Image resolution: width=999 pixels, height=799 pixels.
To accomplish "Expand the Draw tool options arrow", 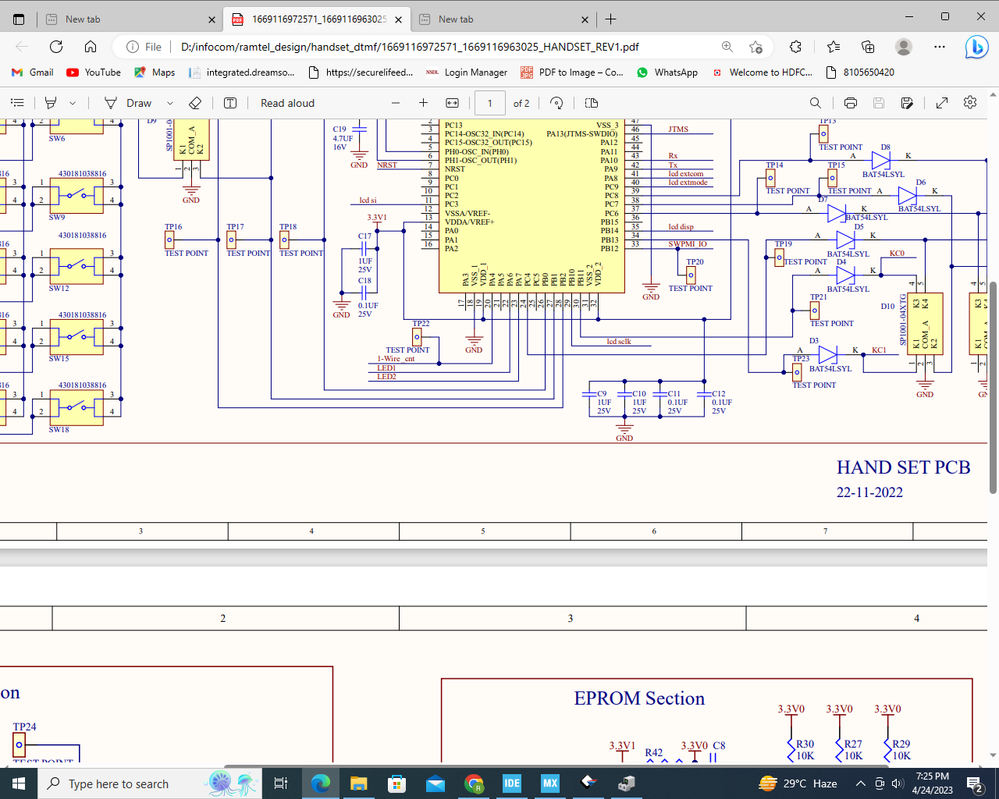I will click(170, 103).
